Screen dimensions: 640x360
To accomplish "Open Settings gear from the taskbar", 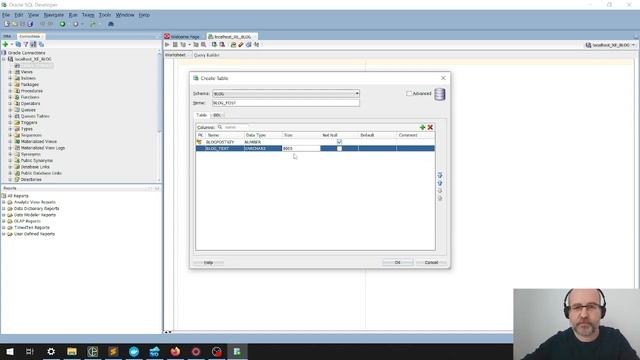I will 51,351.
